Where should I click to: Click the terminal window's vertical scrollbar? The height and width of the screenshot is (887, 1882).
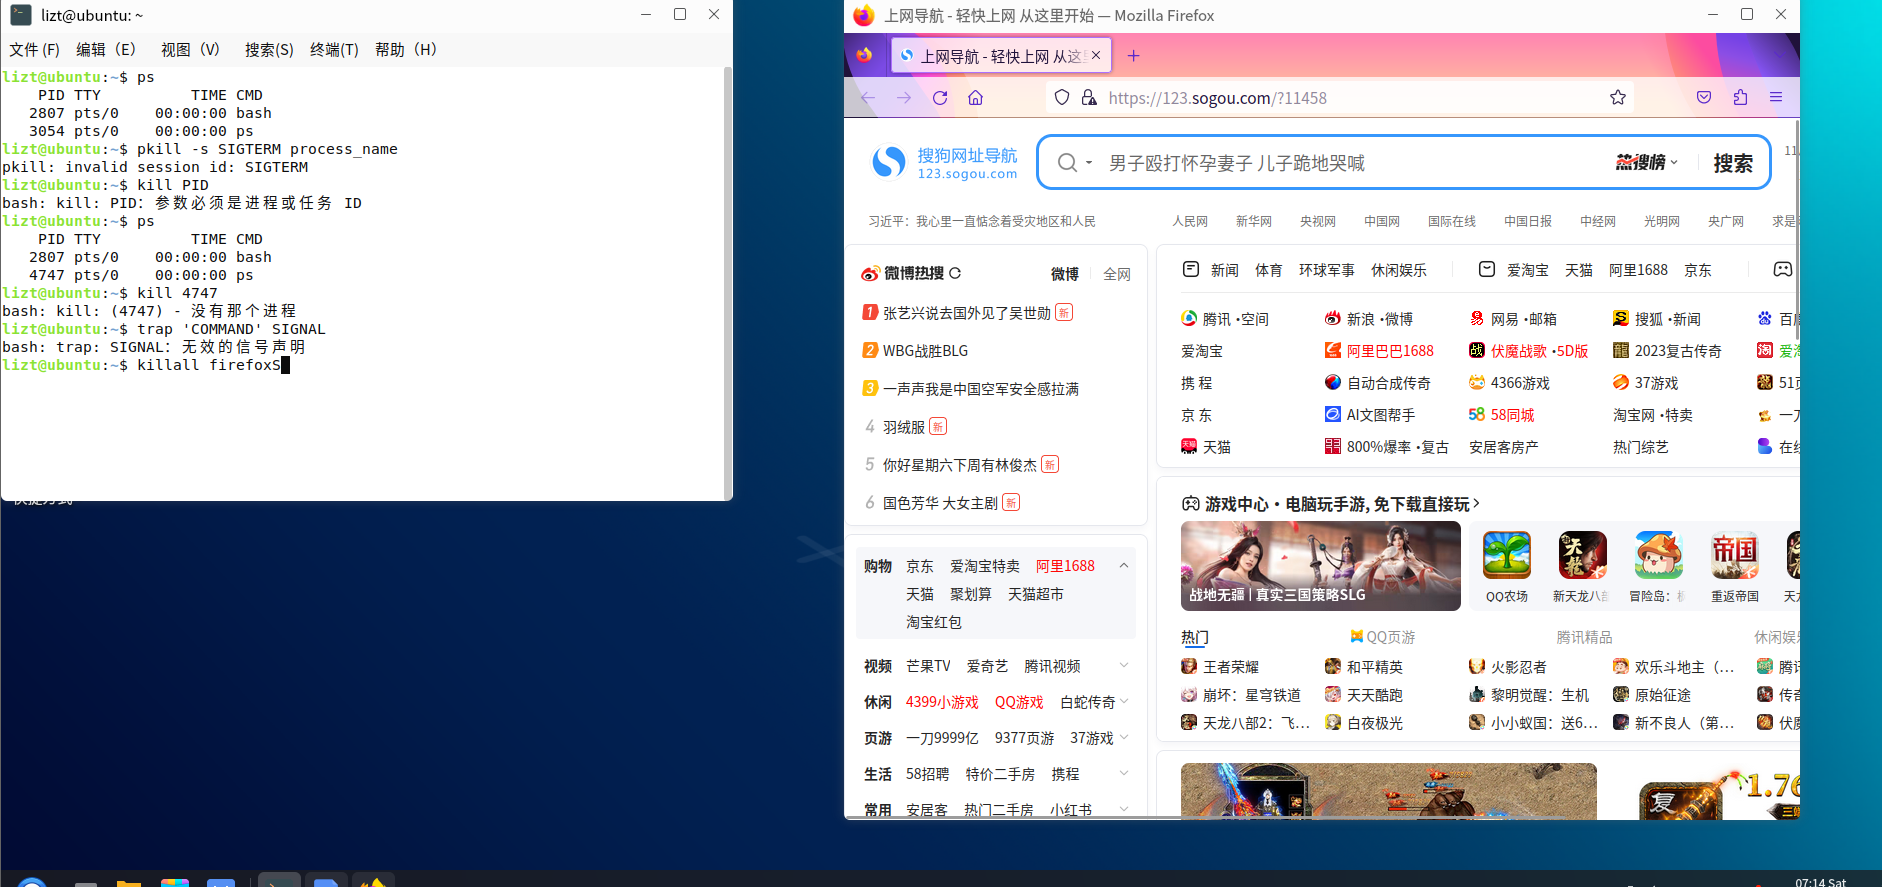tap(728, 282)
